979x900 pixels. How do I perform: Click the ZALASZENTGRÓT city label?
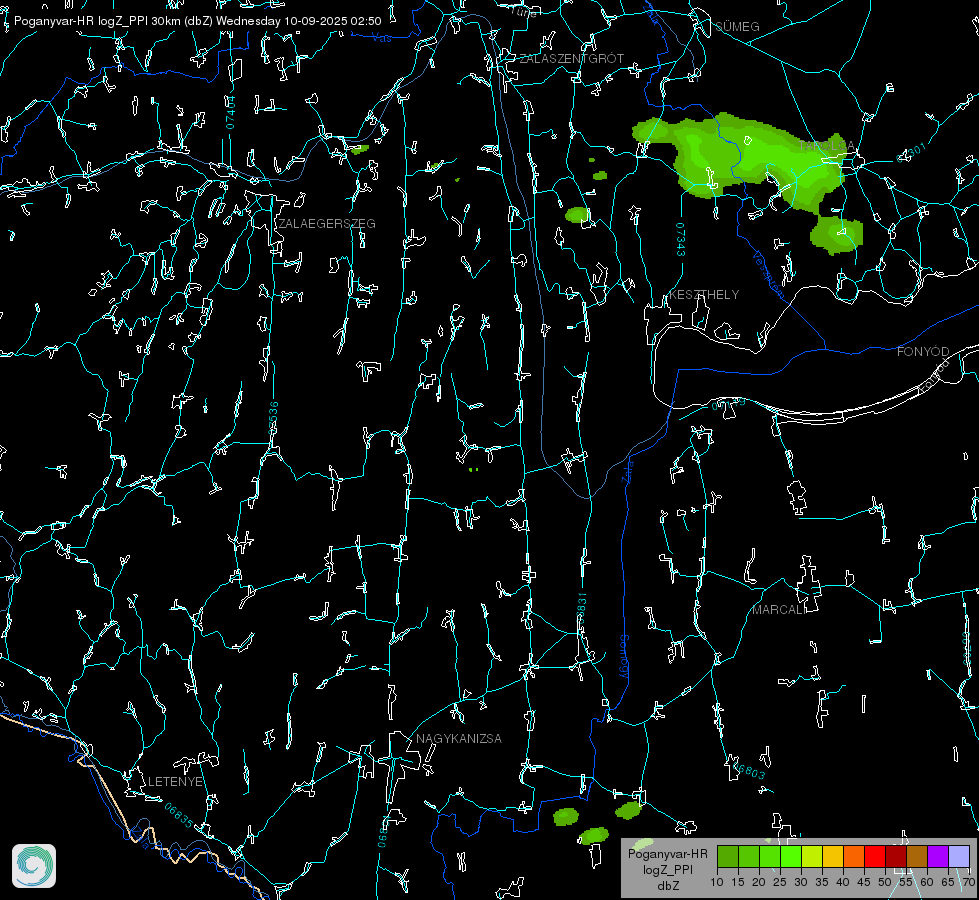coord(571,59)
